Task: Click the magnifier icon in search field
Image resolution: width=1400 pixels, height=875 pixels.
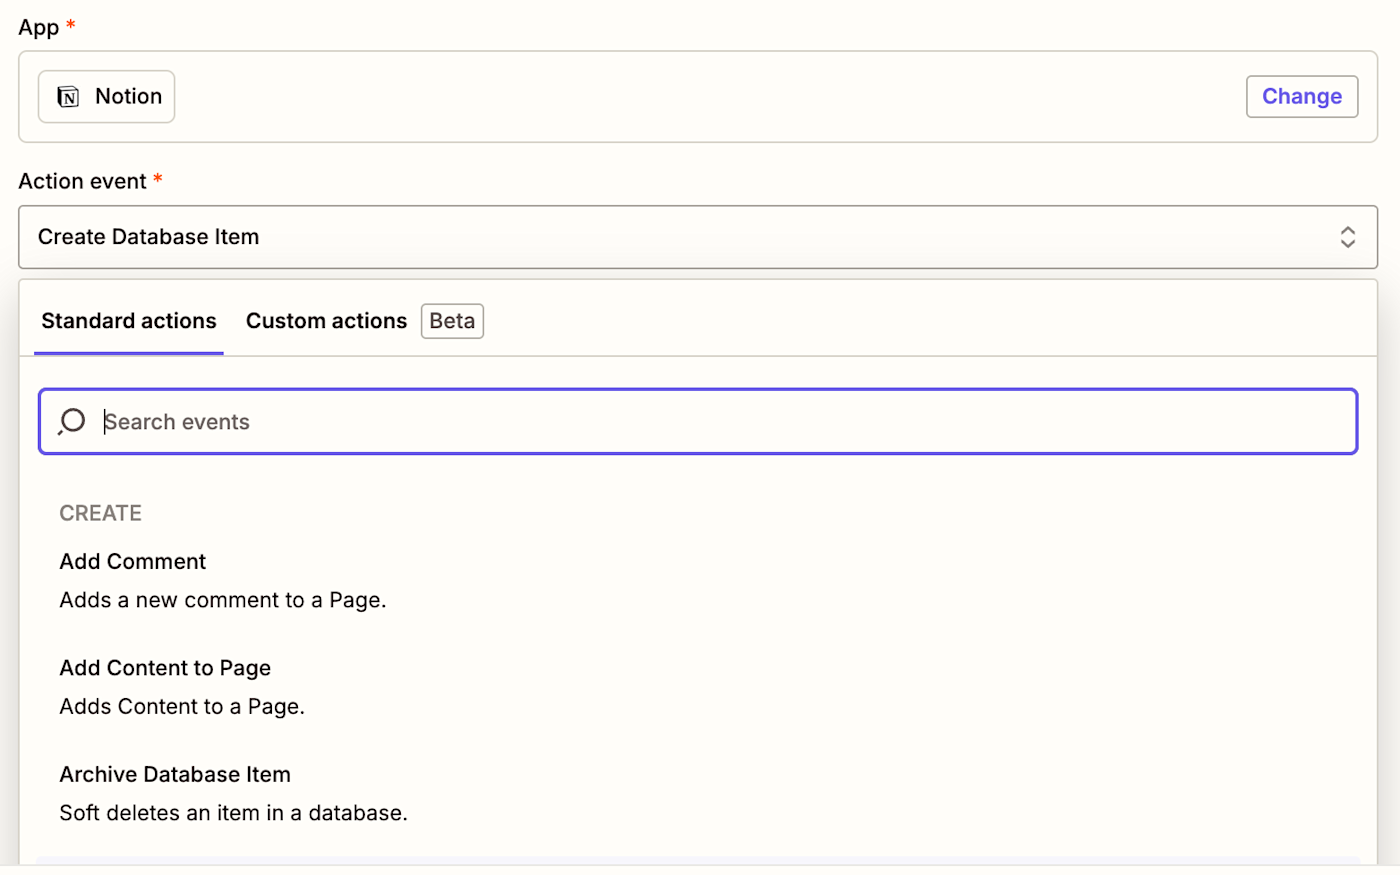Action: [72, 421]
